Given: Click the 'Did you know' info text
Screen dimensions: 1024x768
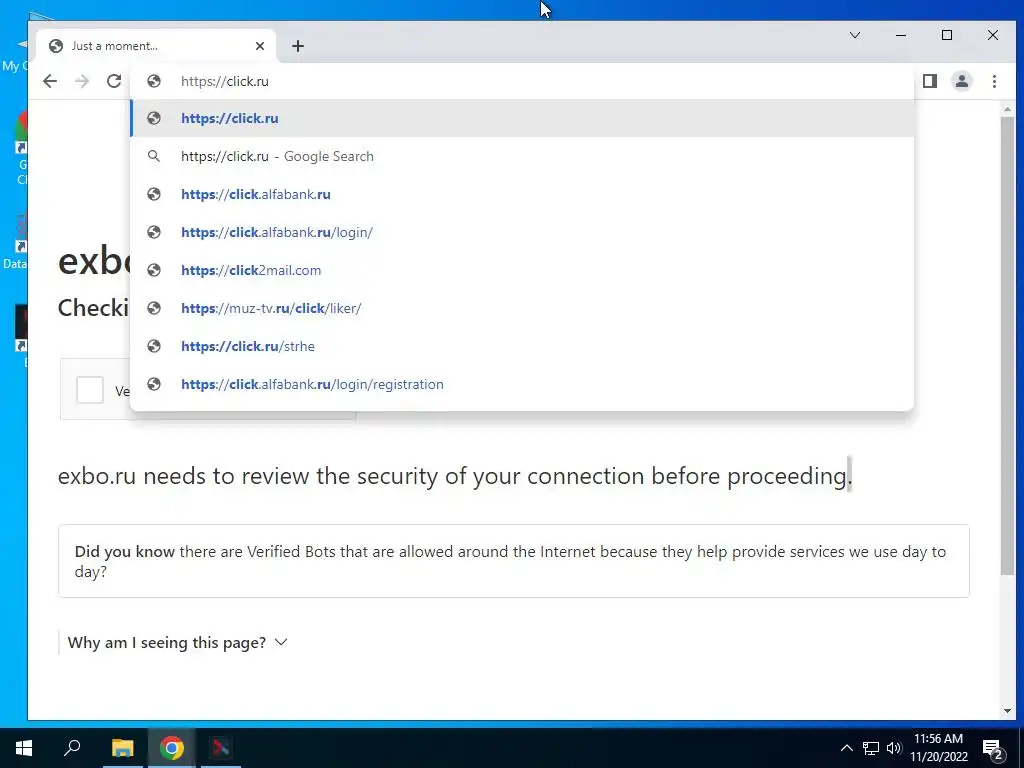Looking at the screenshot, I should (x=510, y=561).
